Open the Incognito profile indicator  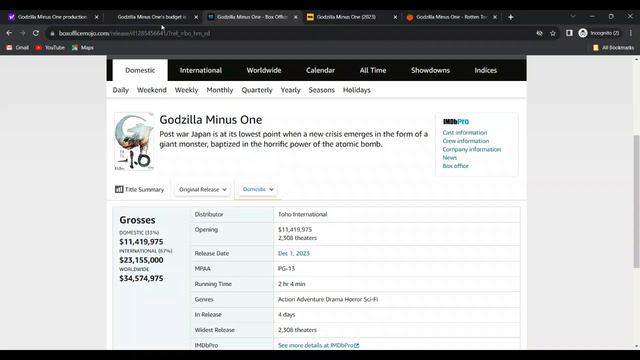pos(599,33)
